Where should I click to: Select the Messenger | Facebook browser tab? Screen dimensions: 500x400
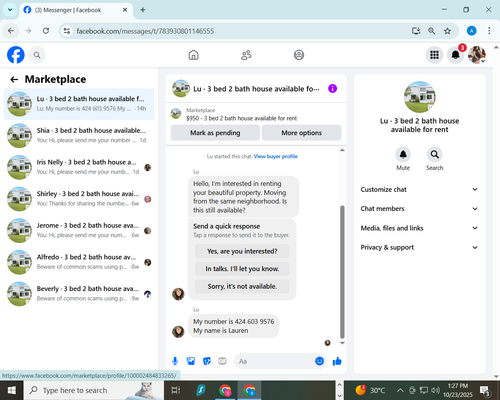pos(76,10)
